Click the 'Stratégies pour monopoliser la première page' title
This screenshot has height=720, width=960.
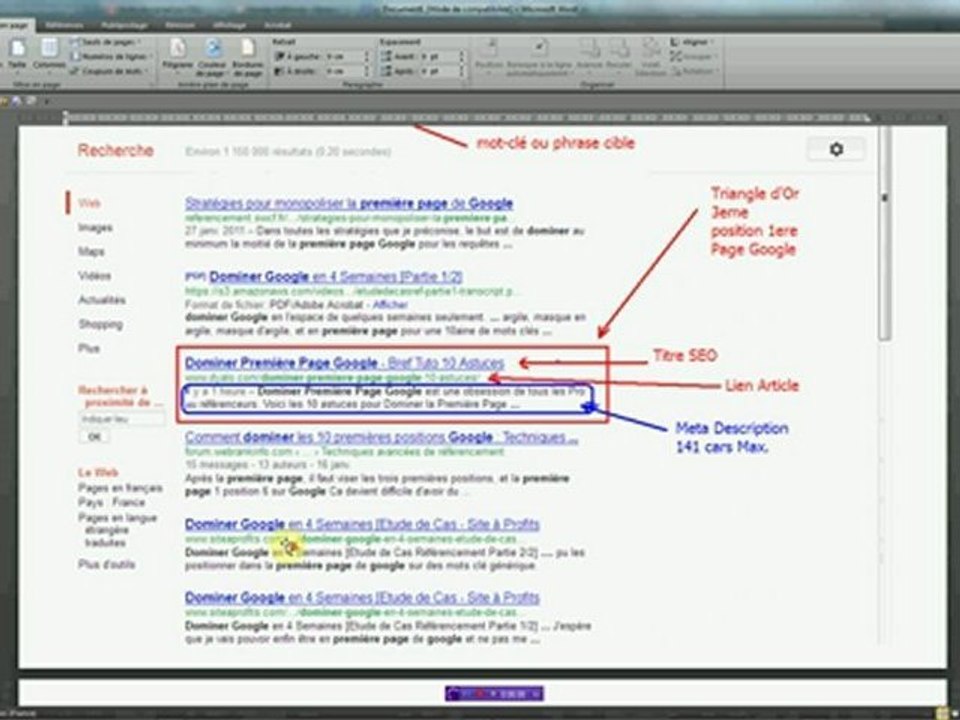(349, 203)
